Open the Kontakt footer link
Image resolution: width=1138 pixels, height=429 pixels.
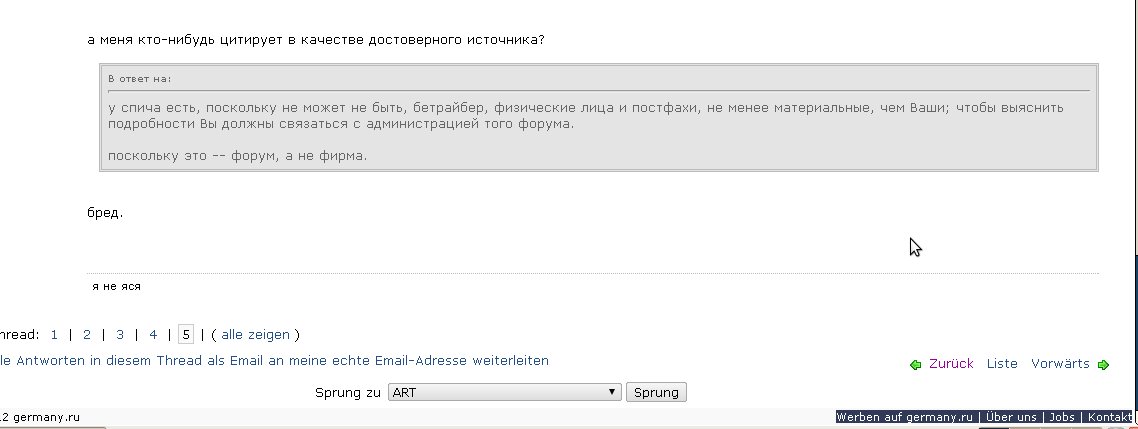[x=1109, y=417]
